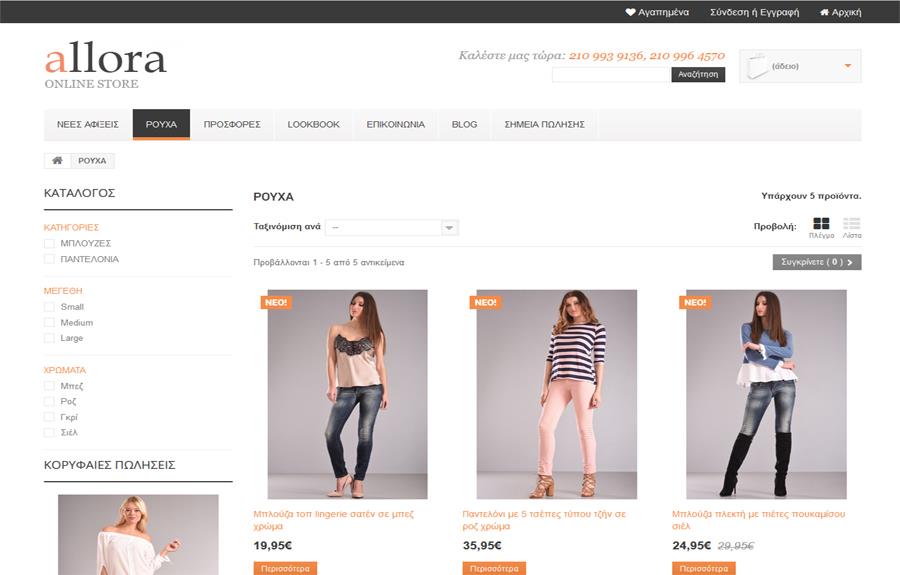Open the Μπλούζα πλεκτή με πιέτες product title

[758, 520]
